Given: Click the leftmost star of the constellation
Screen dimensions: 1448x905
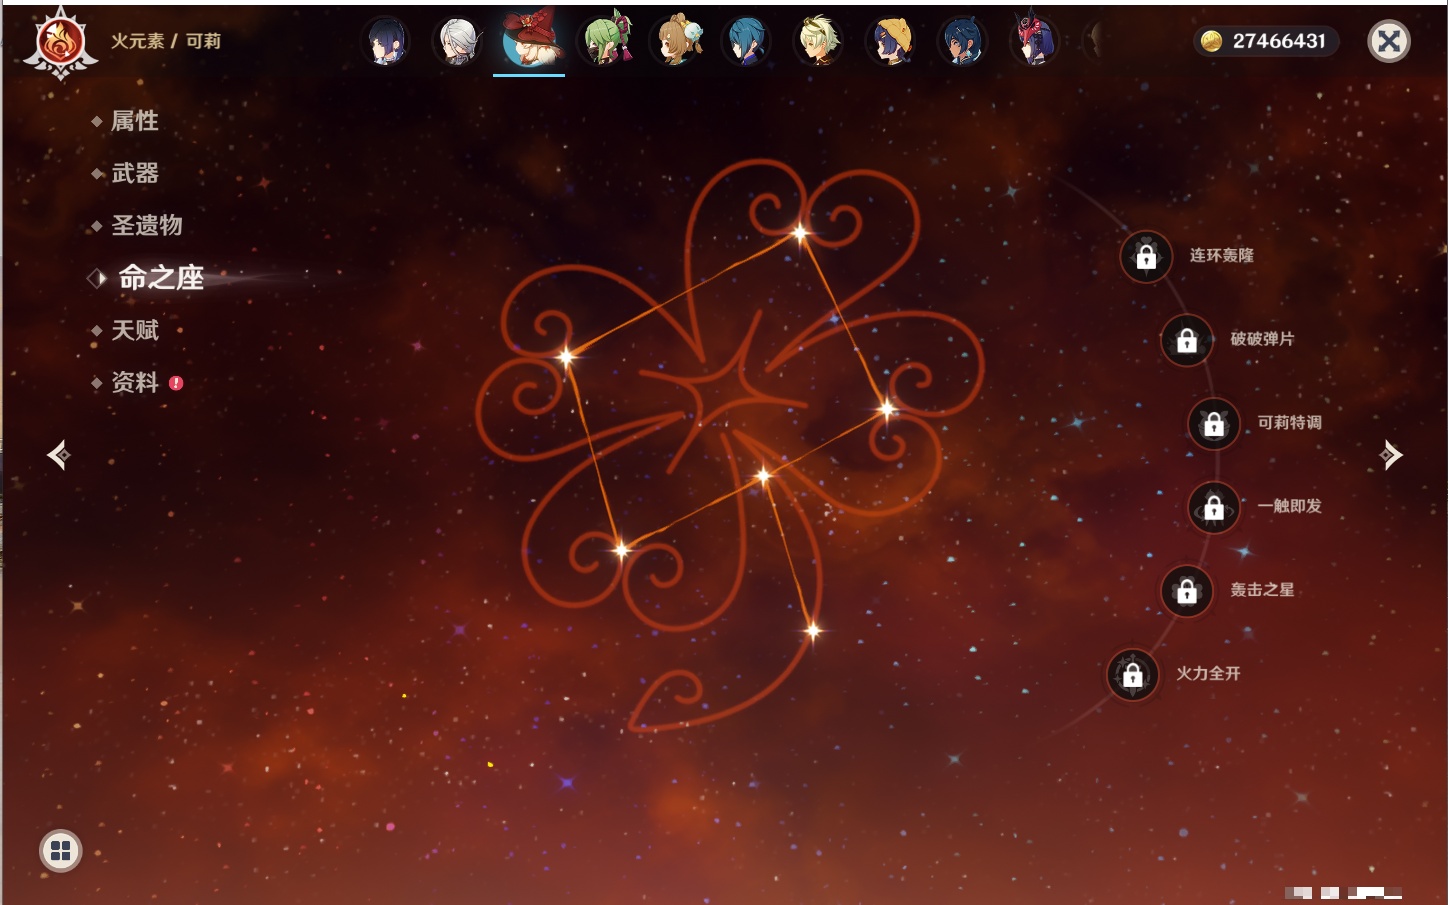Looking at the screenshot, I should pyautogui.click(x=566, y=356).
